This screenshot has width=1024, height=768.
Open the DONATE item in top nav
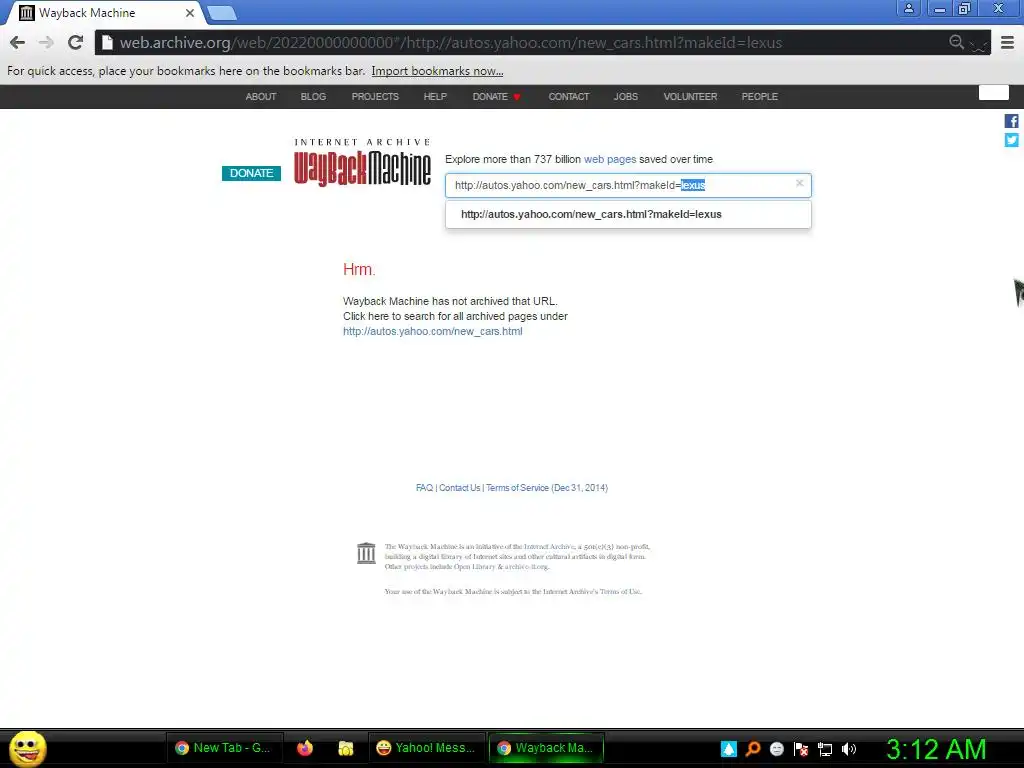(x=496, y=97)
